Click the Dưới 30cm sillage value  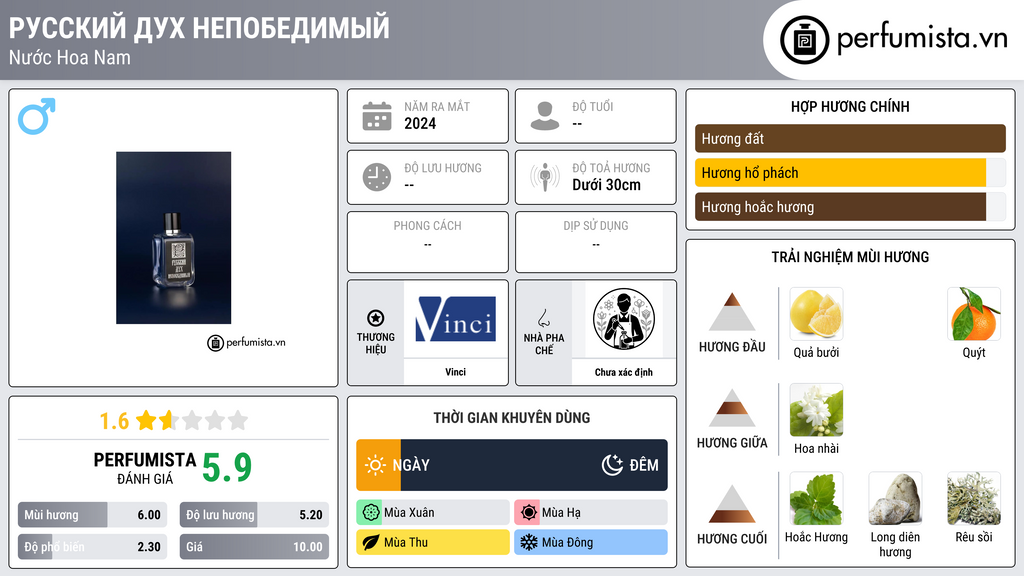pyautogui.click(x=607, y=185)
